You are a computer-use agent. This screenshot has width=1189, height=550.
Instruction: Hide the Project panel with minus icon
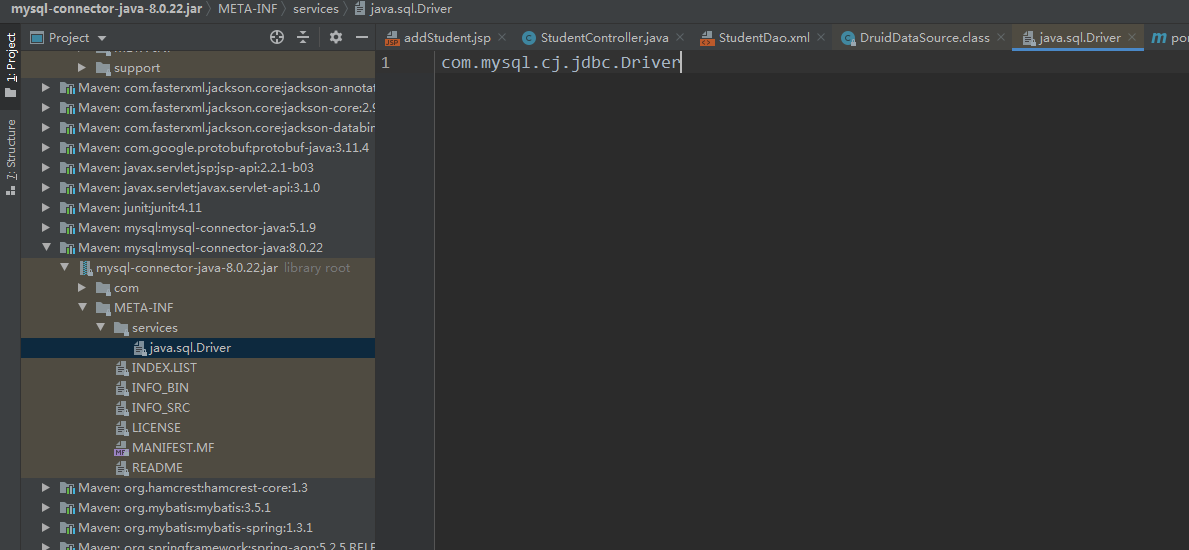[x=362, y=37]
